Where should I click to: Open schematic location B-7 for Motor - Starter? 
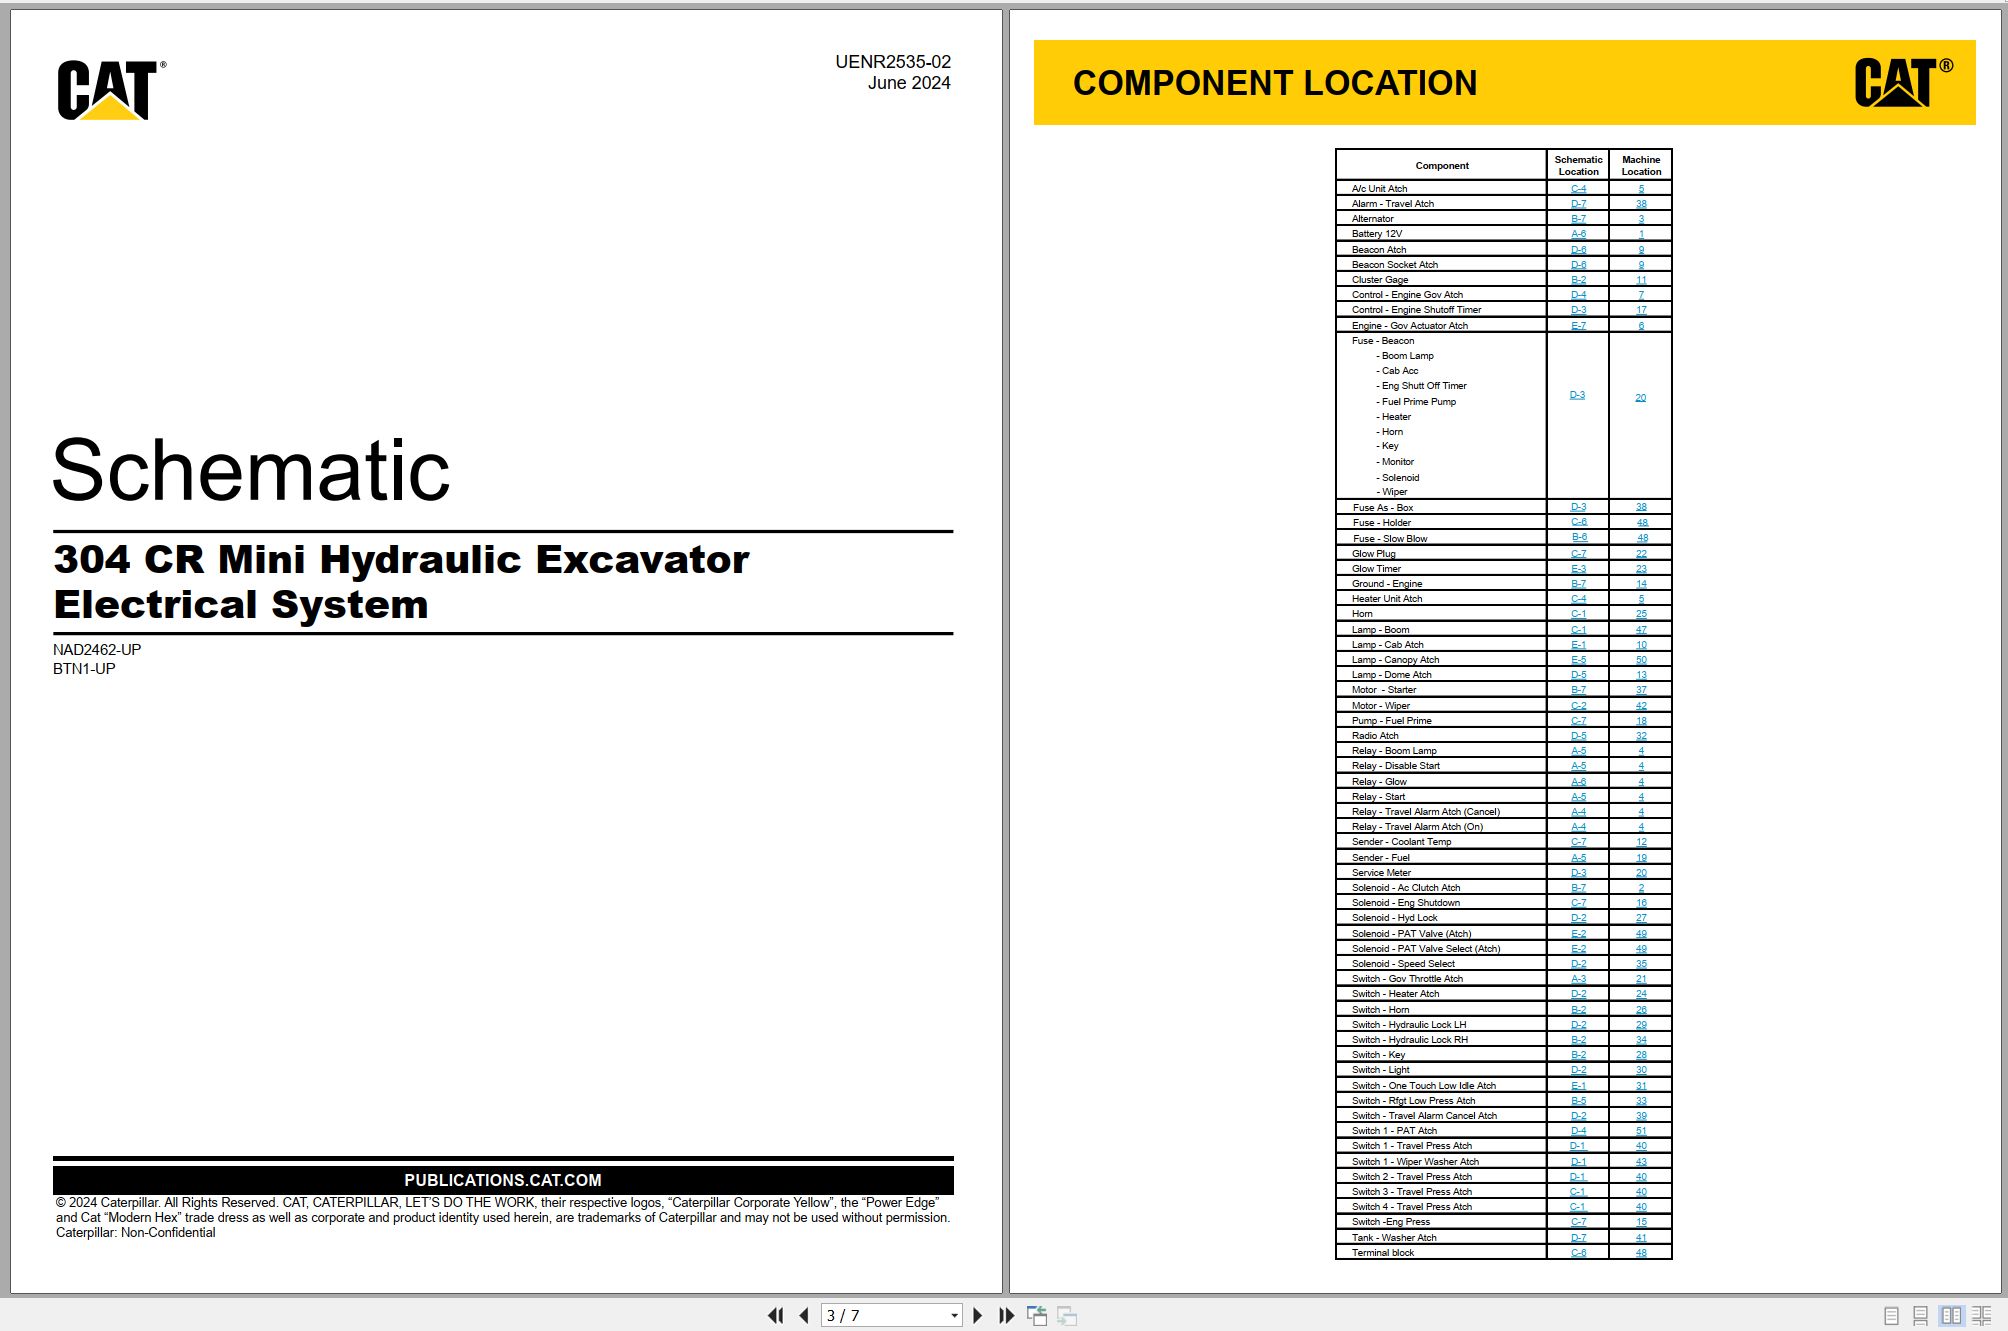coord(1578,690)
